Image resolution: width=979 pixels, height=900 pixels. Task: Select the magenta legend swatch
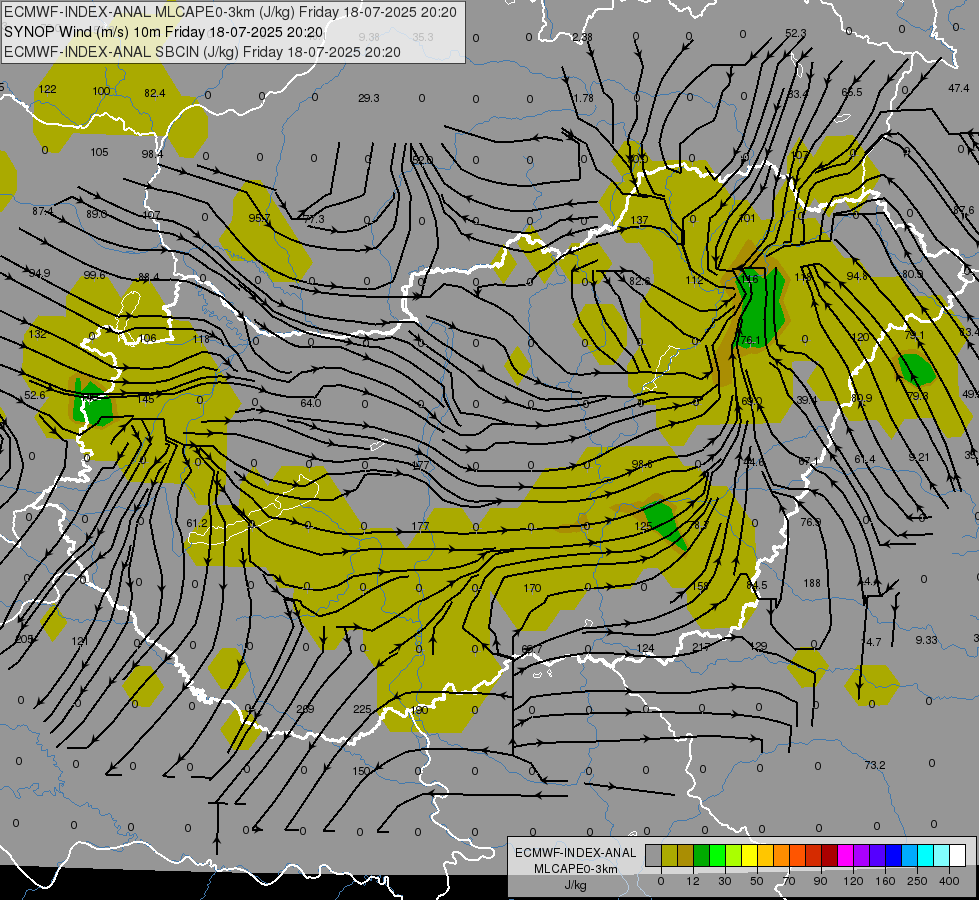845,855
